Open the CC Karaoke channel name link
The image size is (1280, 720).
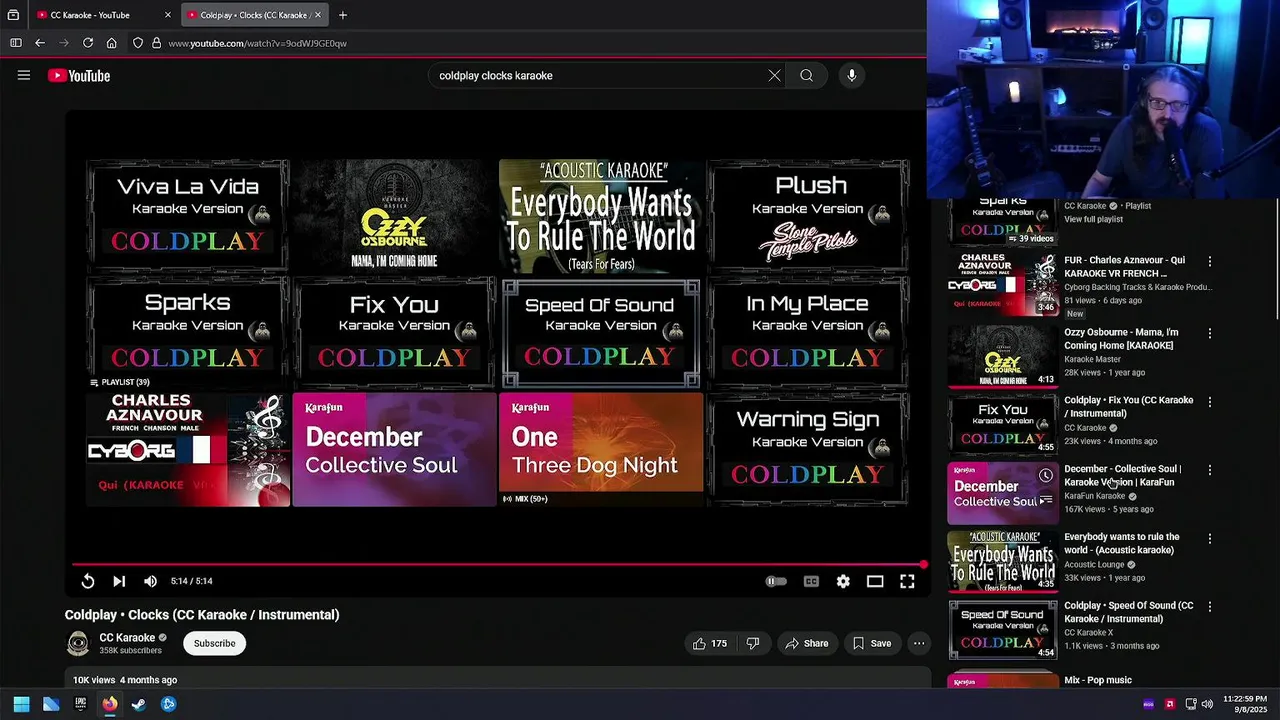(127, 638)
